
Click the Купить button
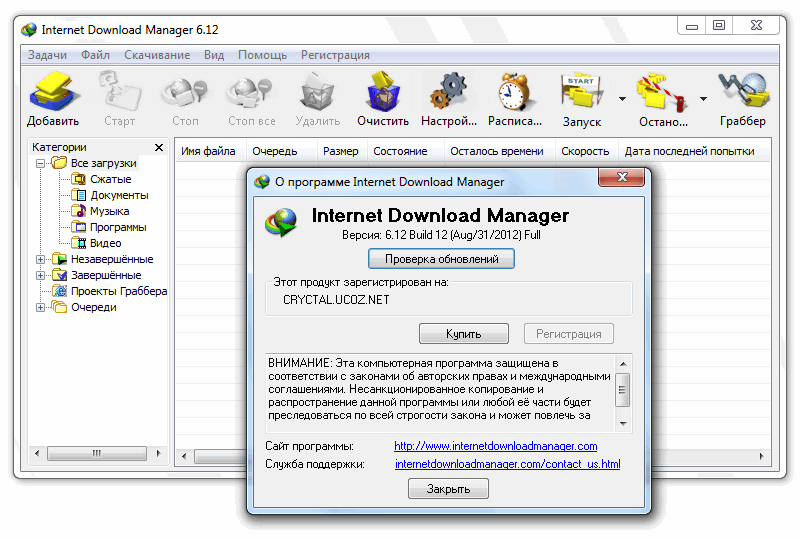tap(464, 334)
